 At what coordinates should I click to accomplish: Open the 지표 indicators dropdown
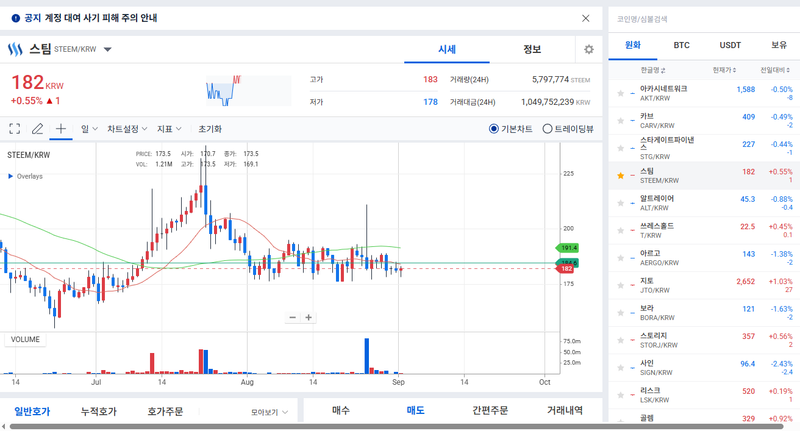click(x=169, y=129)
